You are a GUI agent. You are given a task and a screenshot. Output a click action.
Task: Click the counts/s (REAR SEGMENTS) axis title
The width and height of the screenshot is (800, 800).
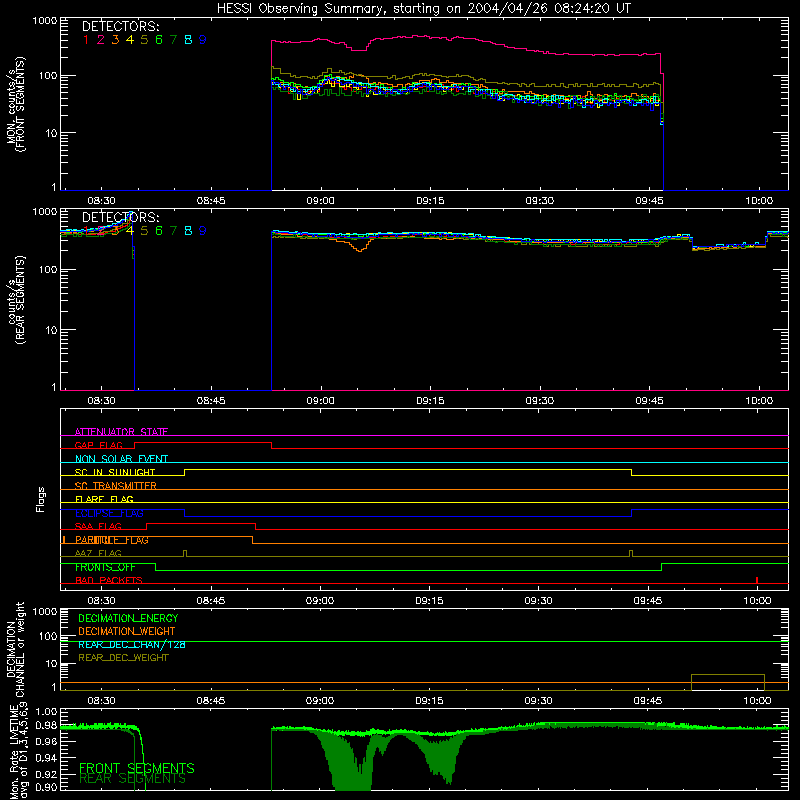pos(16,300)
